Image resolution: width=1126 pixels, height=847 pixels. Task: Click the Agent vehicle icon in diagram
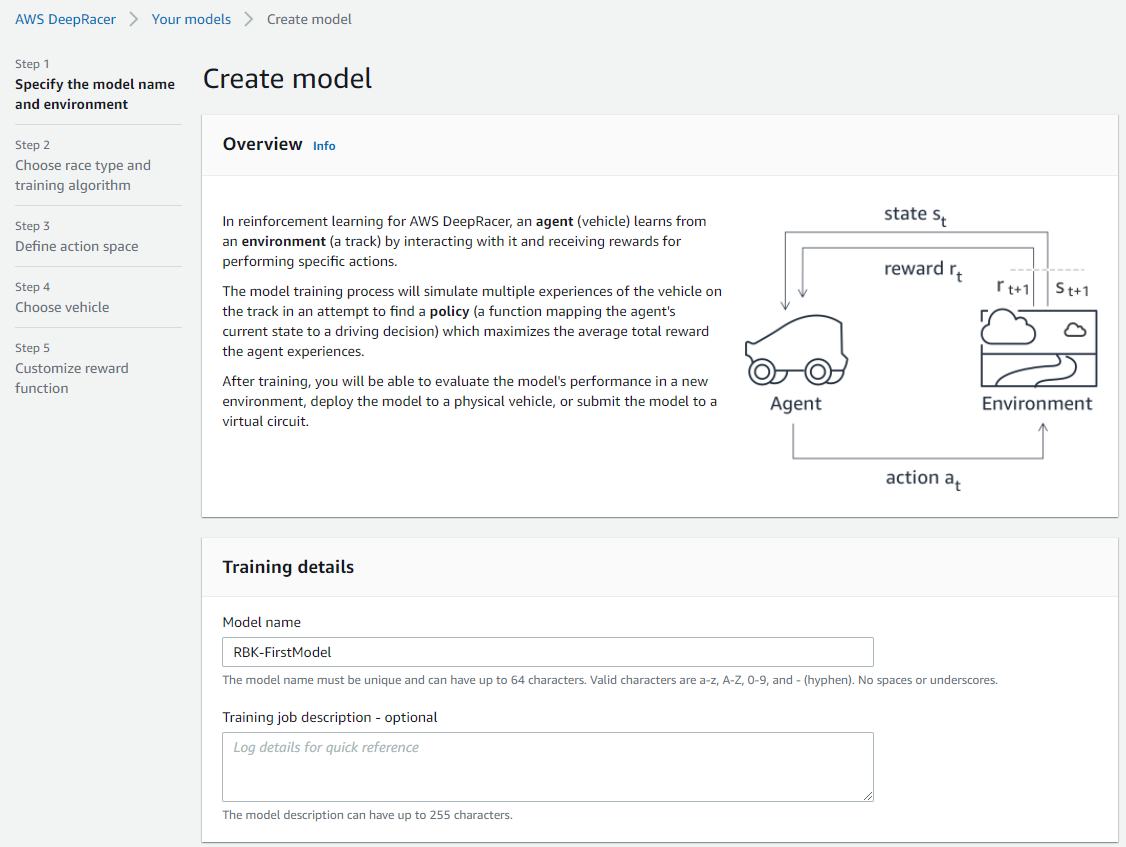796,350
